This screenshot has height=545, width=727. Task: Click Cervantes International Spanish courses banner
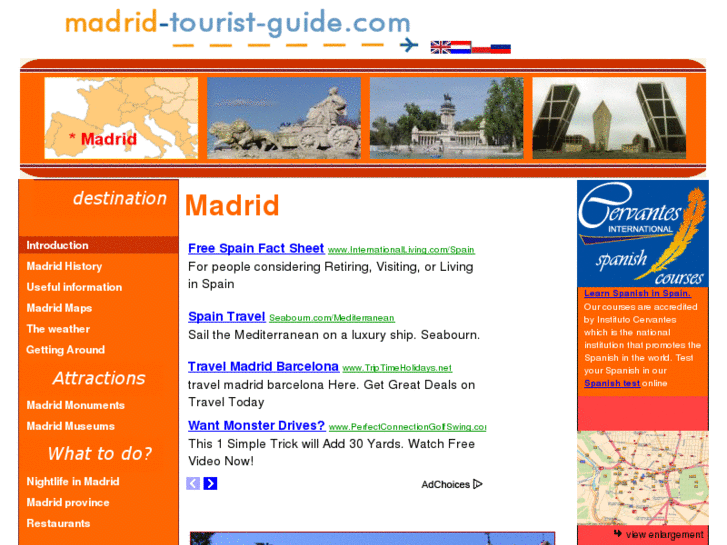pos(643,234)
